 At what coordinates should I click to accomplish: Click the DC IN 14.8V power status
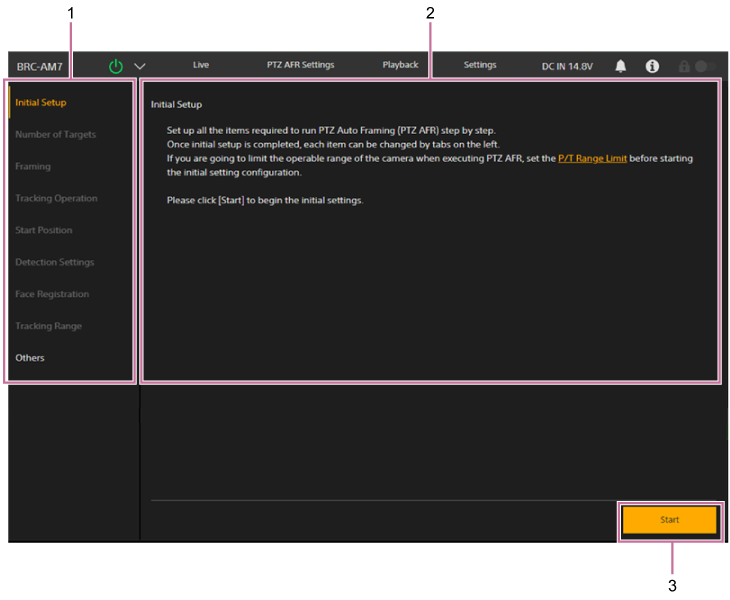pos(567,66)
